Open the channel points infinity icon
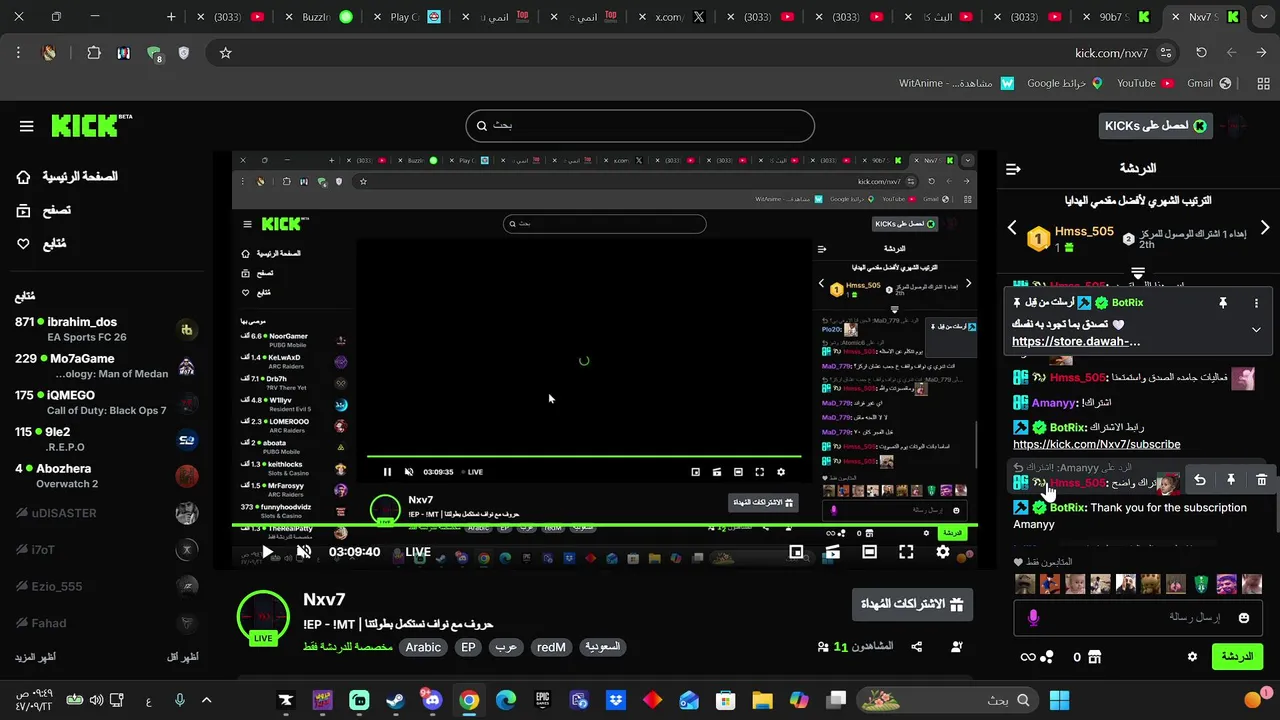 click(x=1028, y=657)
